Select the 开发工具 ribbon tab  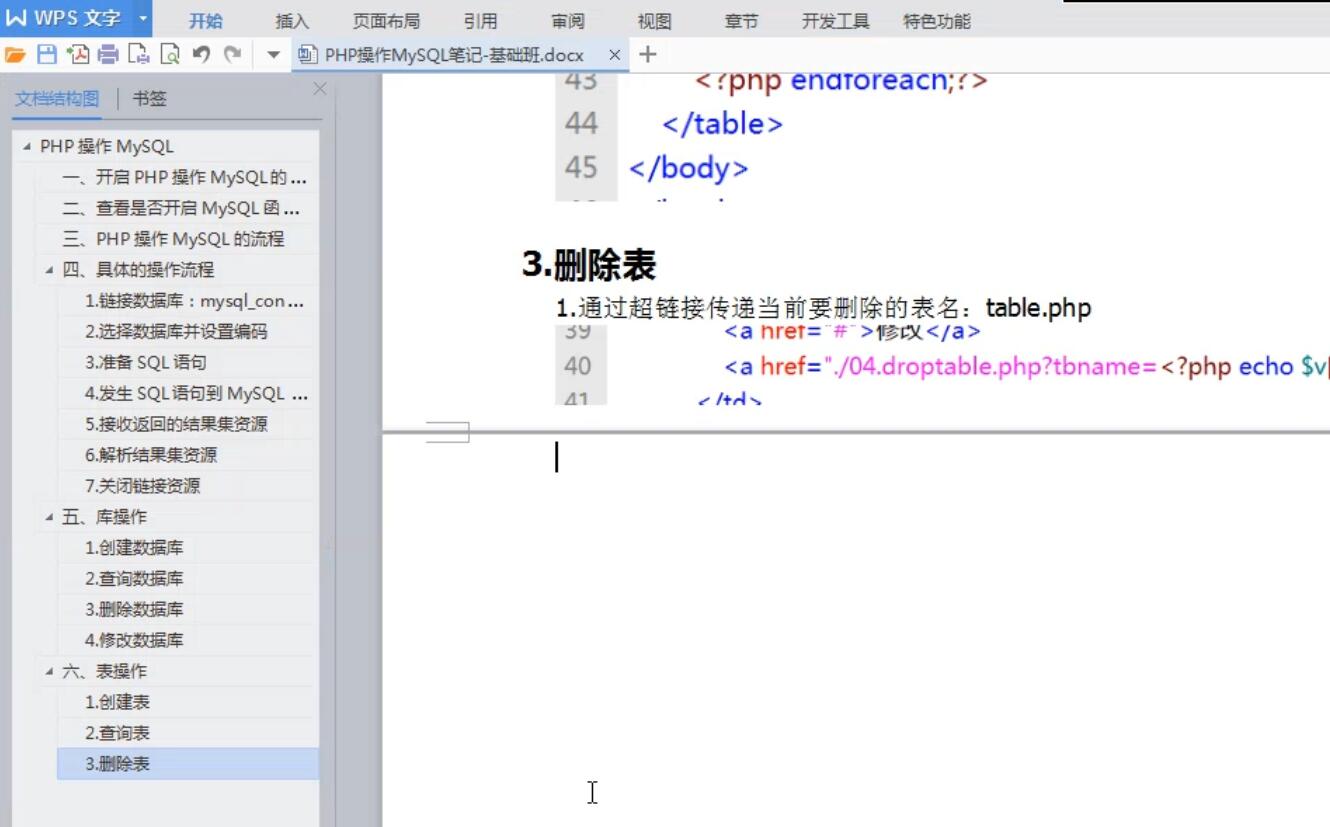(835, 21)
